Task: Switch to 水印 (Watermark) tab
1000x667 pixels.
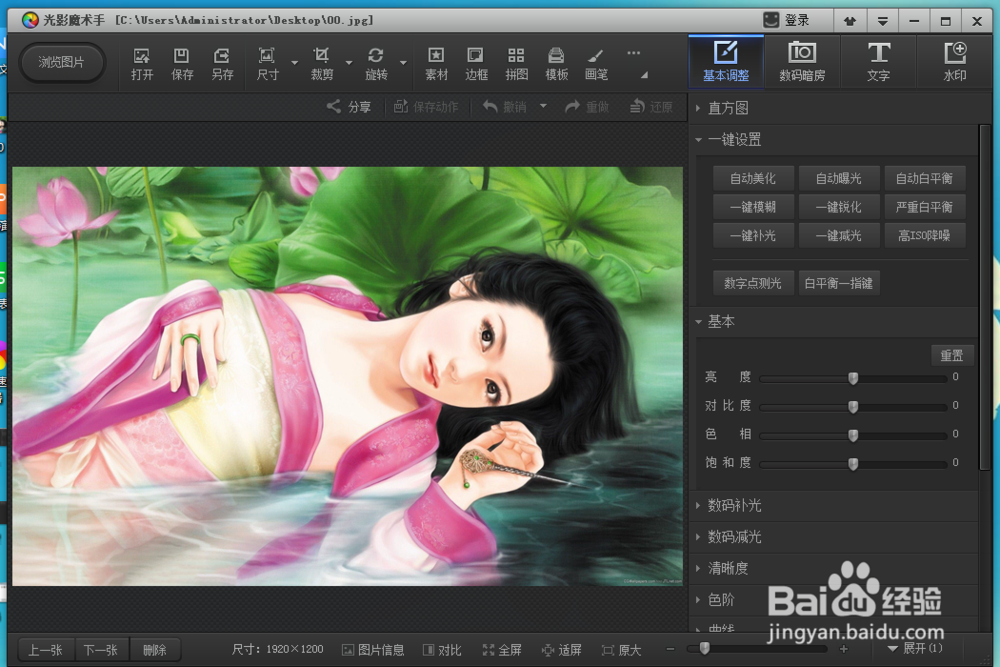Action: tap(955, 61)
